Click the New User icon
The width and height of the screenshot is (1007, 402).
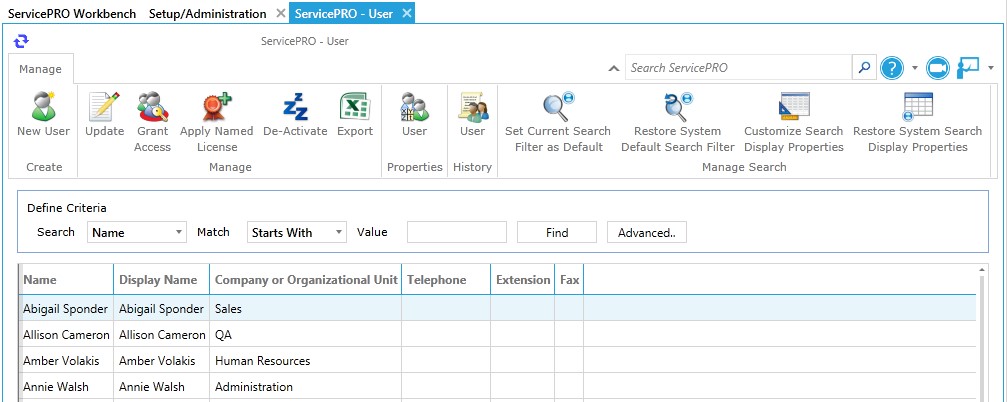tap(44, 107)
